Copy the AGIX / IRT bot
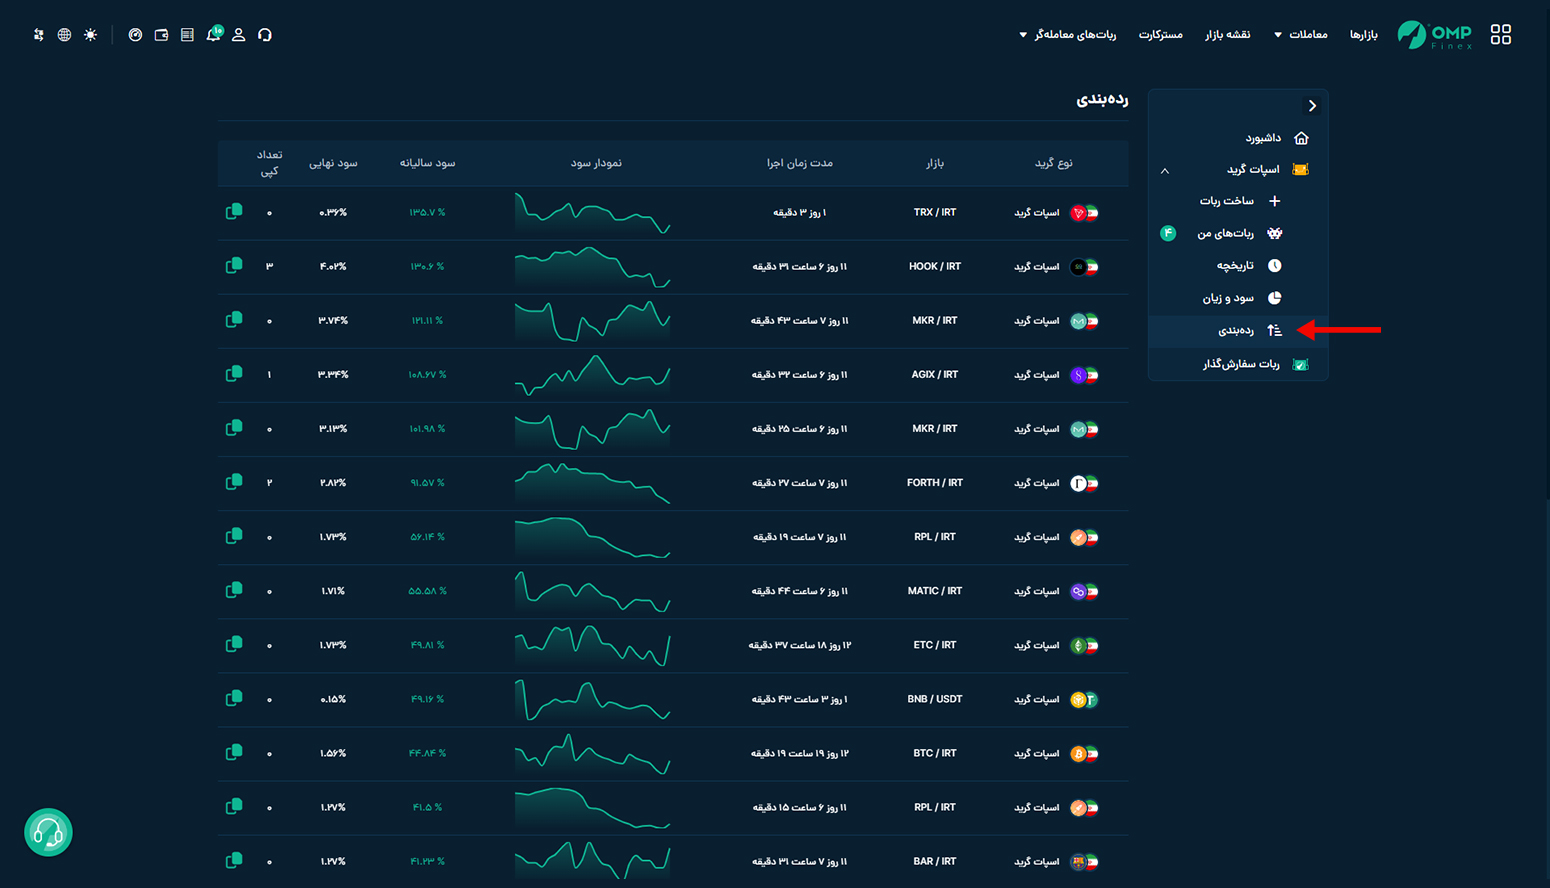1550x888 pixels. pos(234,374)
